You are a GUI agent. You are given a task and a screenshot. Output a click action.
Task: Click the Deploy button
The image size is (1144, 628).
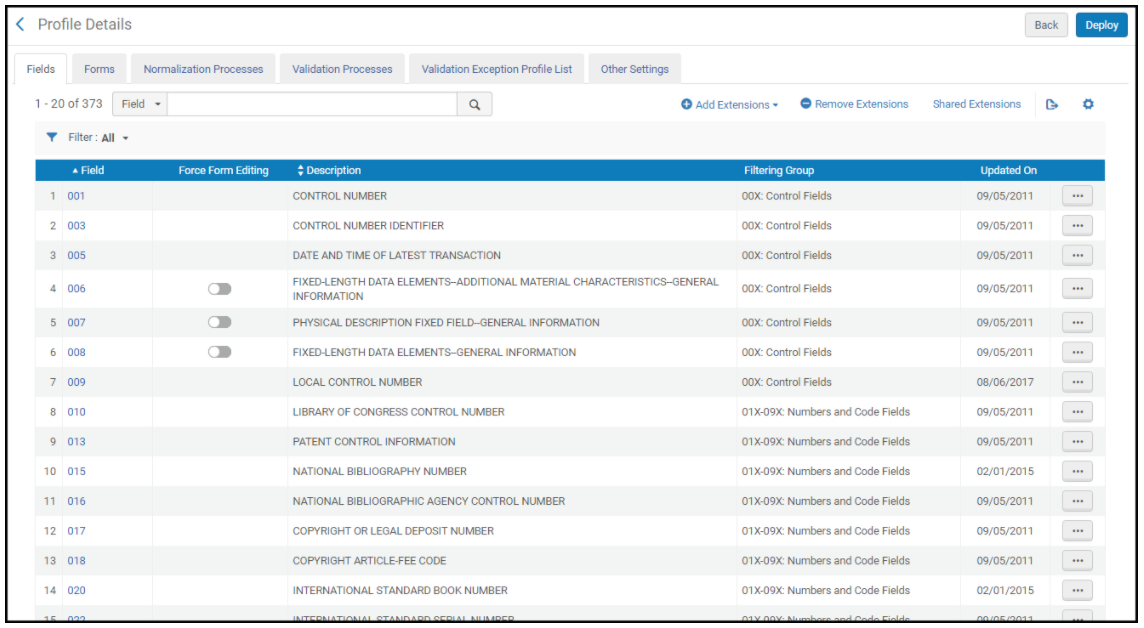click(1101, 25)
